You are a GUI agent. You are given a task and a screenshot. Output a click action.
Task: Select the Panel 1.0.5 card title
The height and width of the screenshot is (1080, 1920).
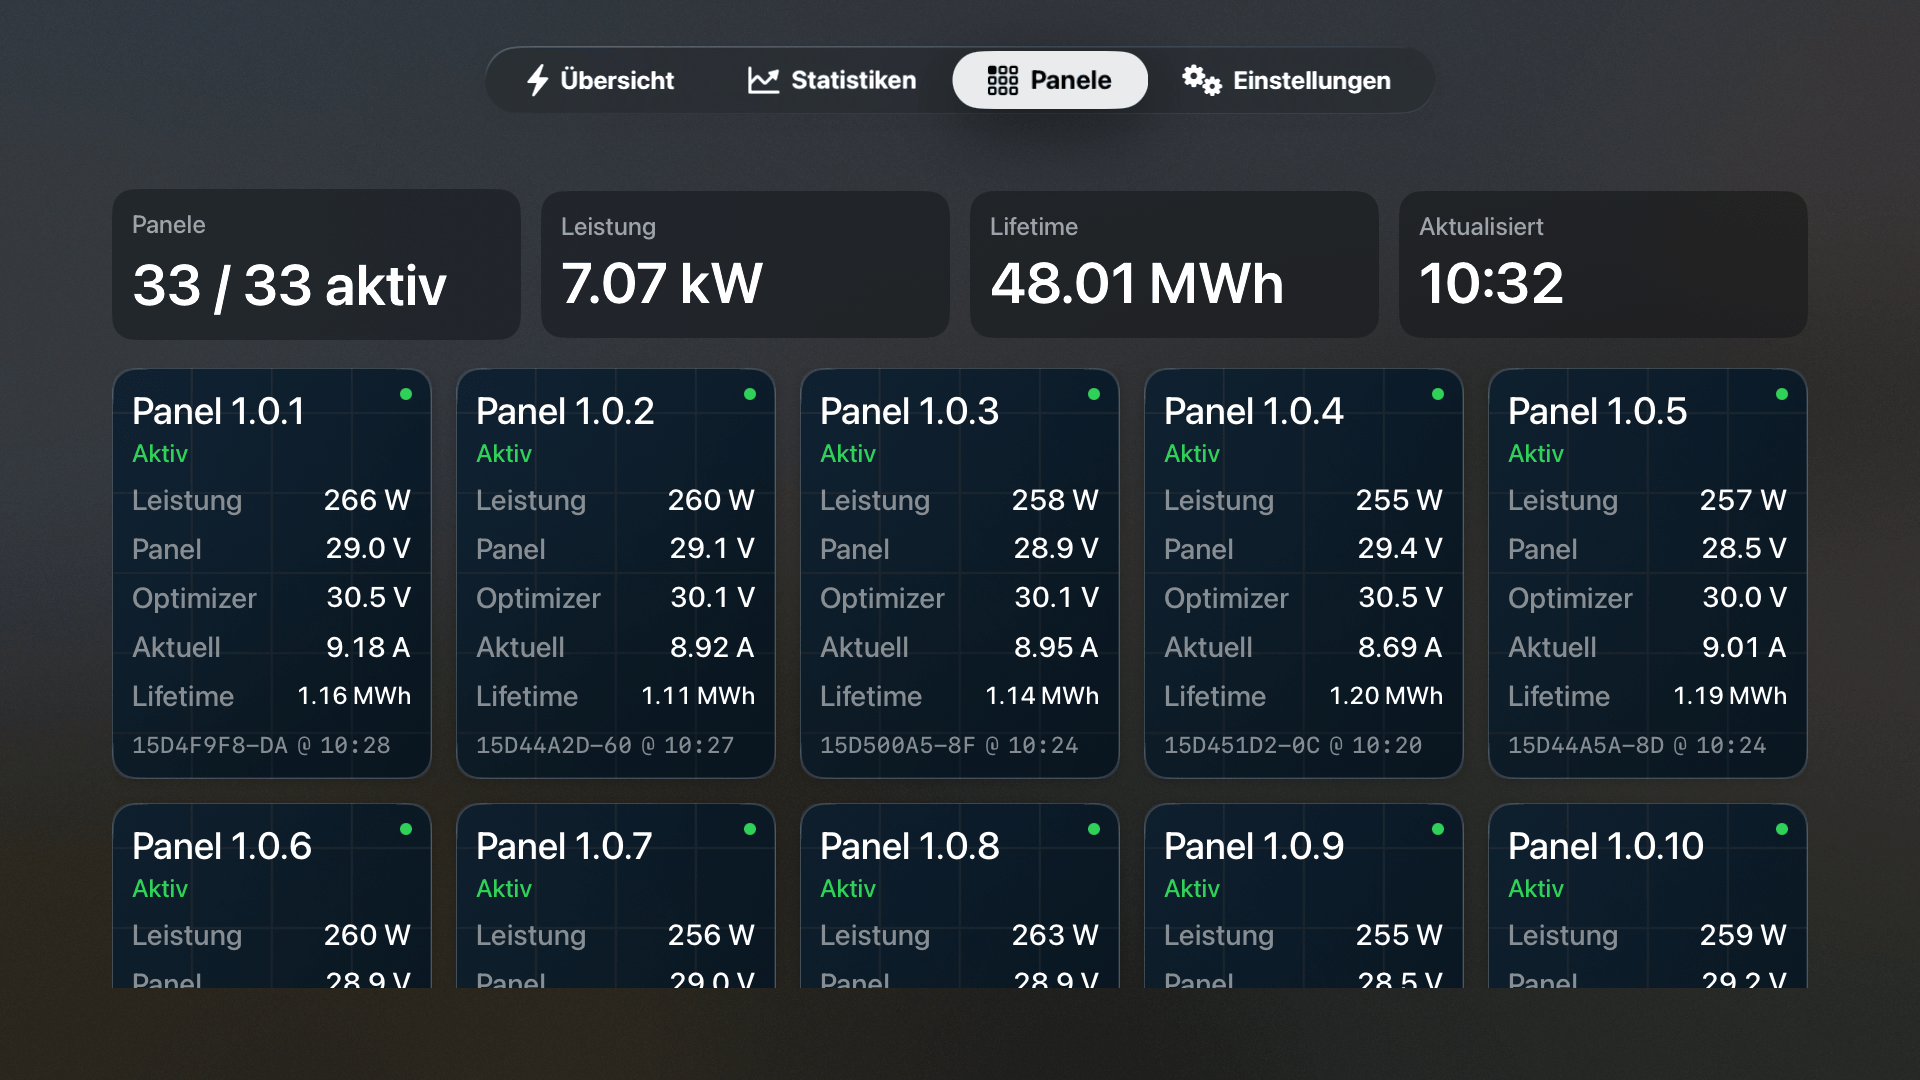[1597, 411]
